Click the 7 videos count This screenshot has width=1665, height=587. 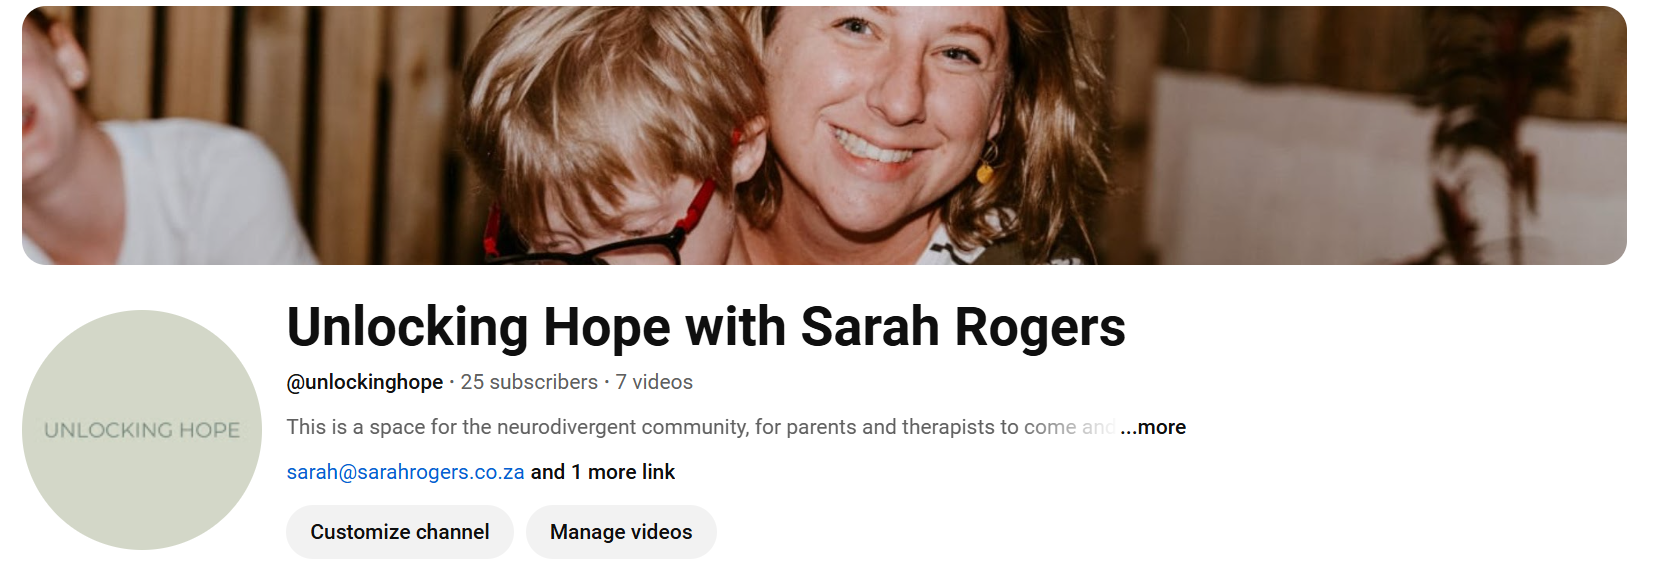tap(654, 382)
